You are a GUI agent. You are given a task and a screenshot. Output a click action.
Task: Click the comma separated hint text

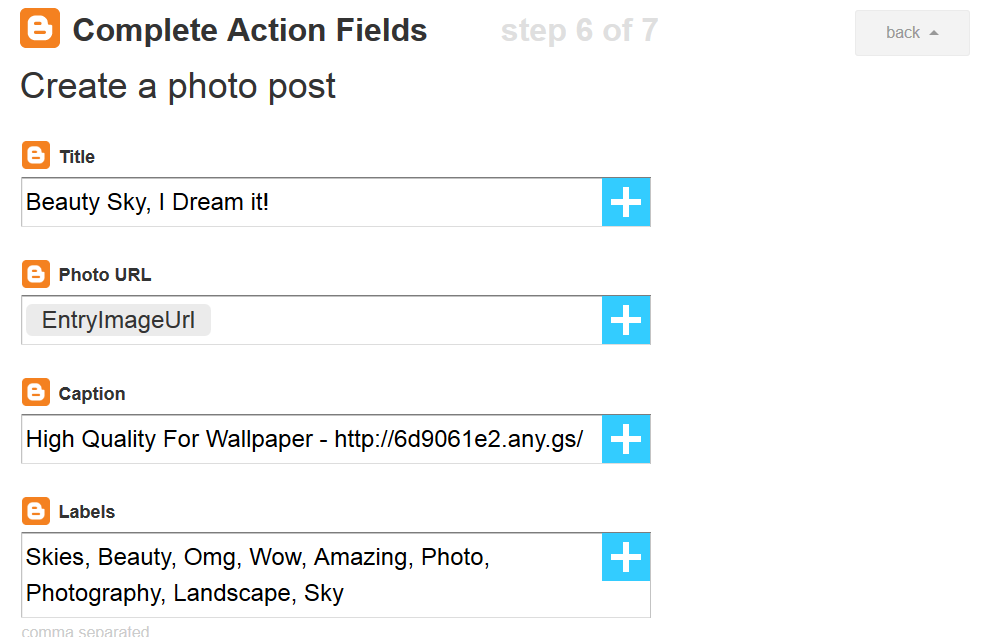coord(85,631)
